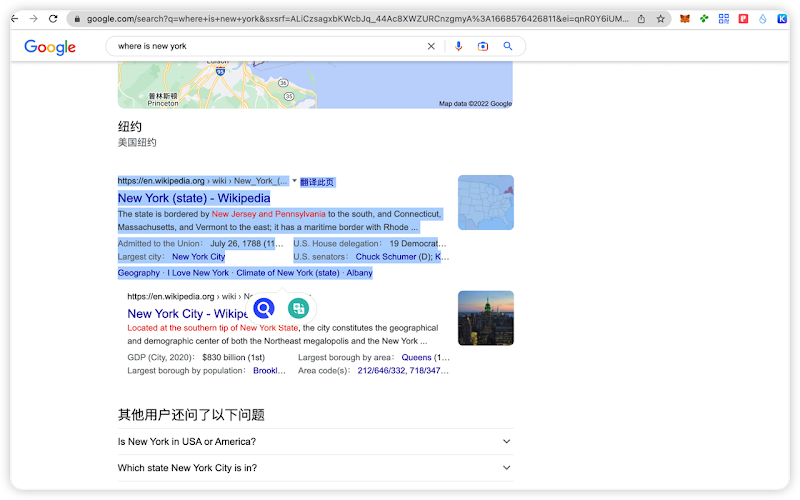This screenshot has height=500, width=800.
Task: Submit search with magnifier icon
Action: coord(508,46)
